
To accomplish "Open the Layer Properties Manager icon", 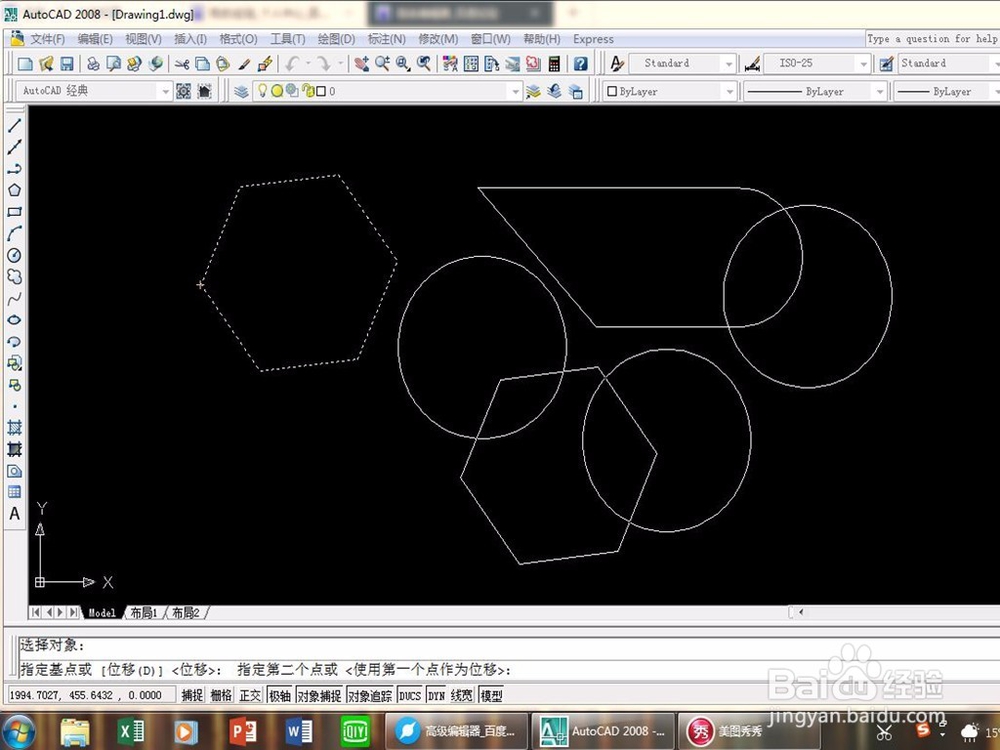I will coord(241,91).
